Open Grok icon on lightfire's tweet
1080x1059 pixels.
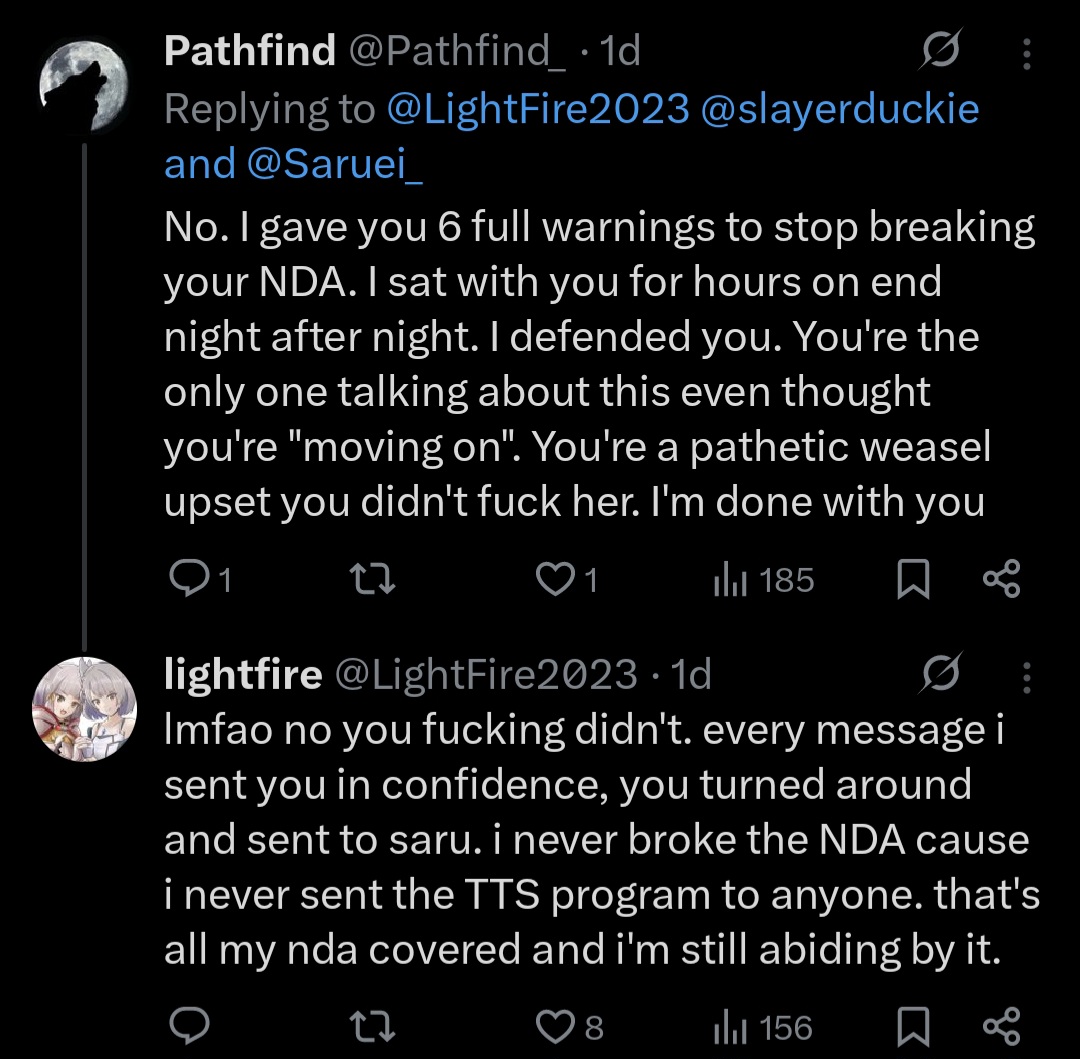pyautogui.click(x=942, y=676)
